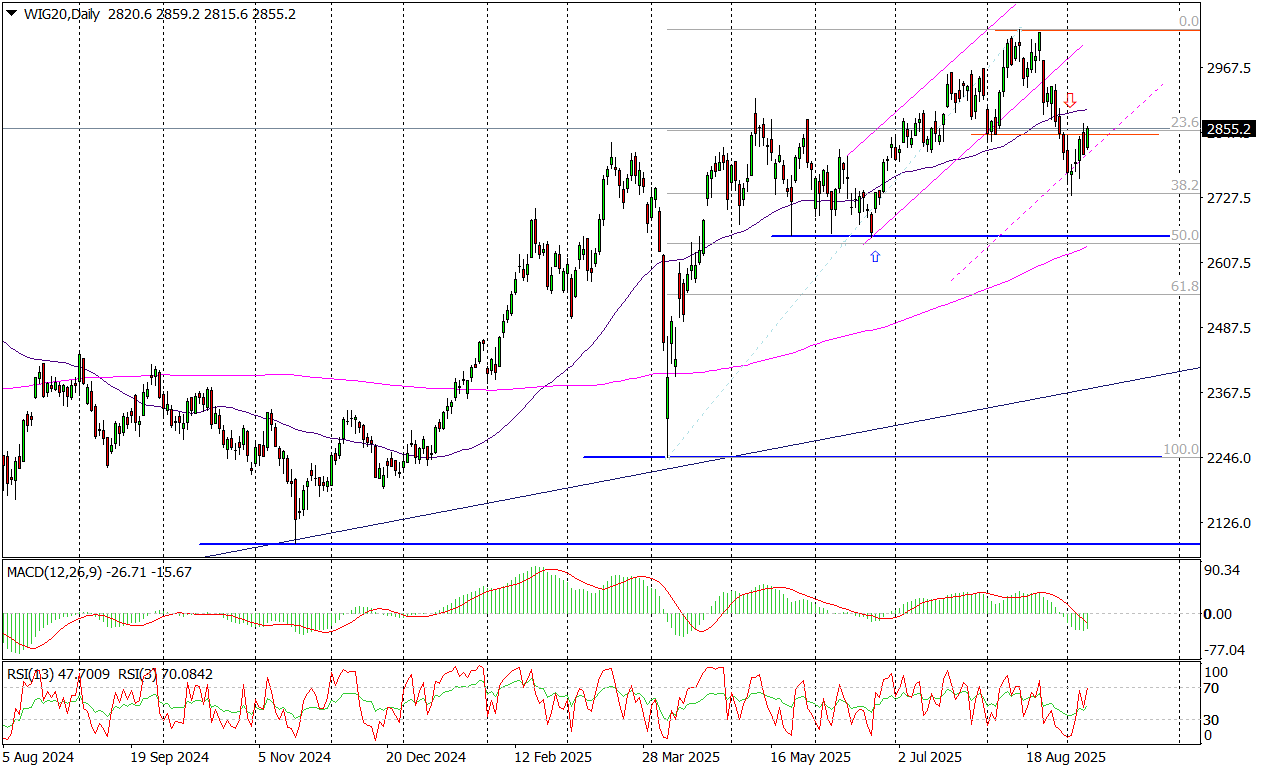Click the 2126.0 price axis label
This screenshot has width=1264, height=771.
coord(1230,523)
